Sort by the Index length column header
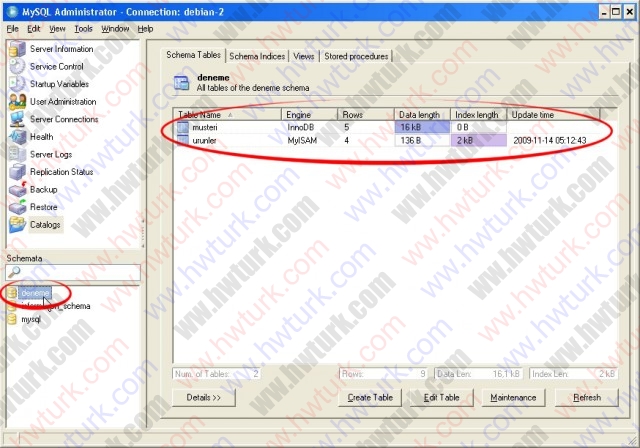Screen dimensions: 640x448 [478, 115]
